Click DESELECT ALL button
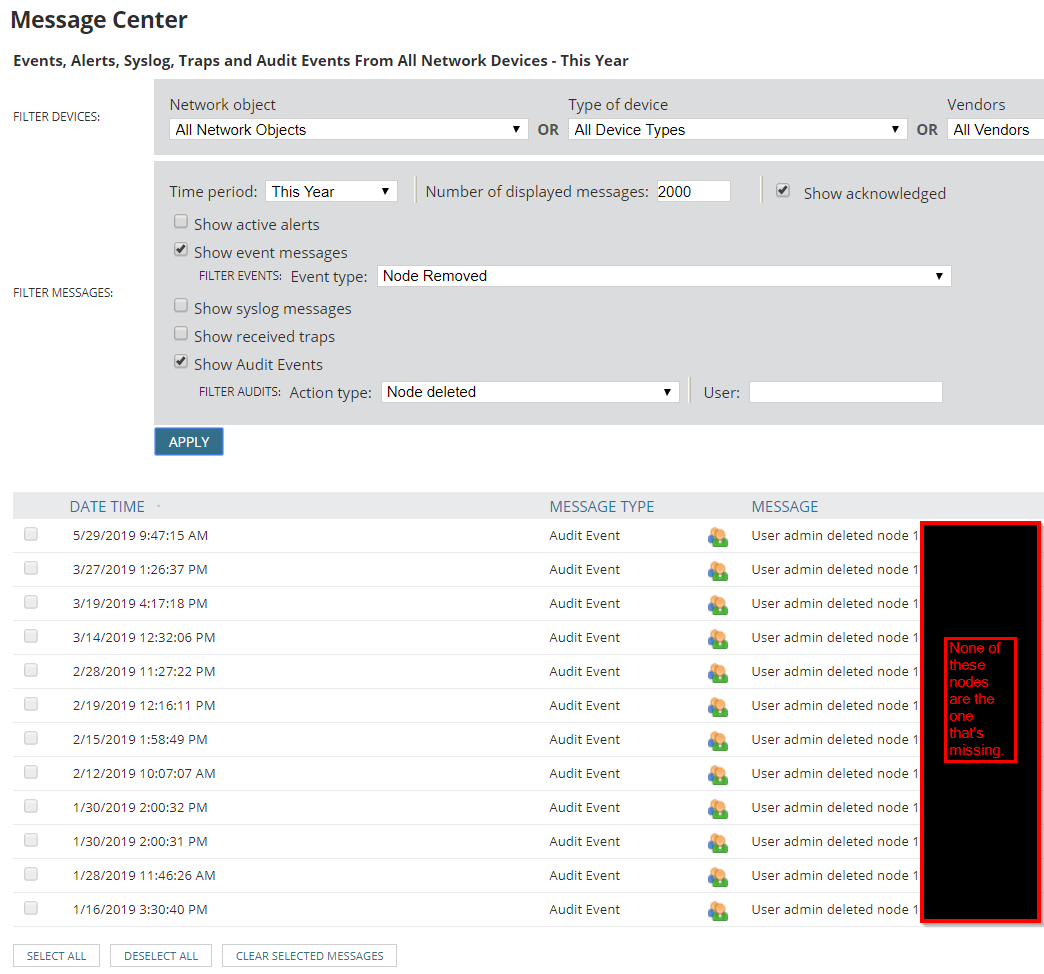This screenshot has width=1044, height=974. point(161,955)
